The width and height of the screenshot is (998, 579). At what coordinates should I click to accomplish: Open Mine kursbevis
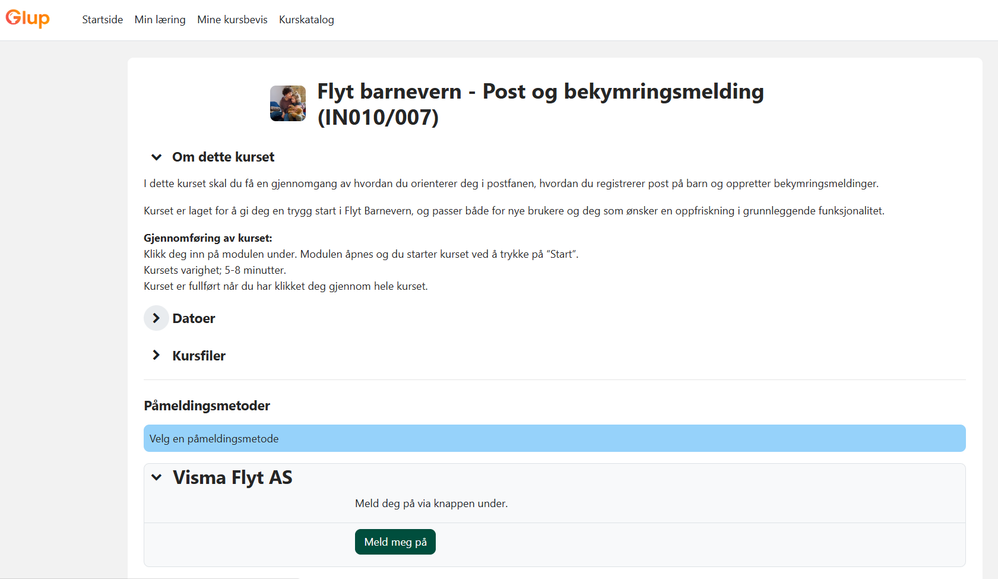point(232,20)
